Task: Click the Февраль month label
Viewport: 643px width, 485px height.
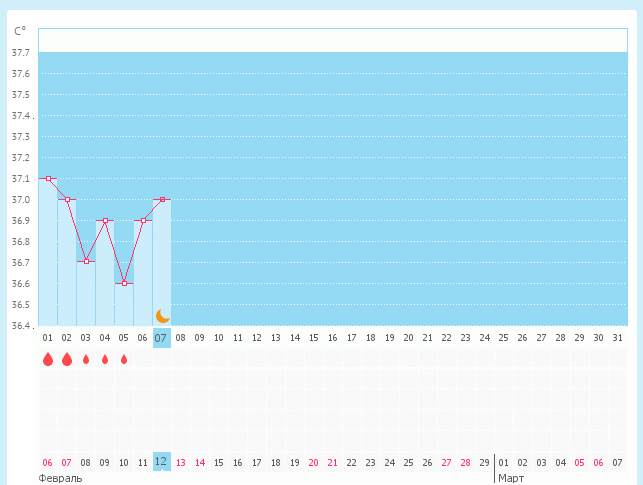Action: tap(60, 478)
